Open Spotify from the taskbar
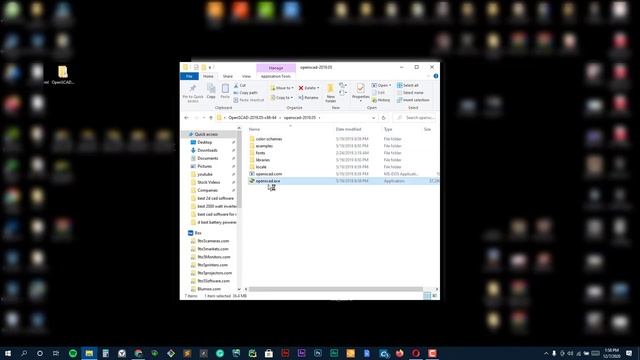The height and width of the screenshot is (360, 640). [73, 353]
